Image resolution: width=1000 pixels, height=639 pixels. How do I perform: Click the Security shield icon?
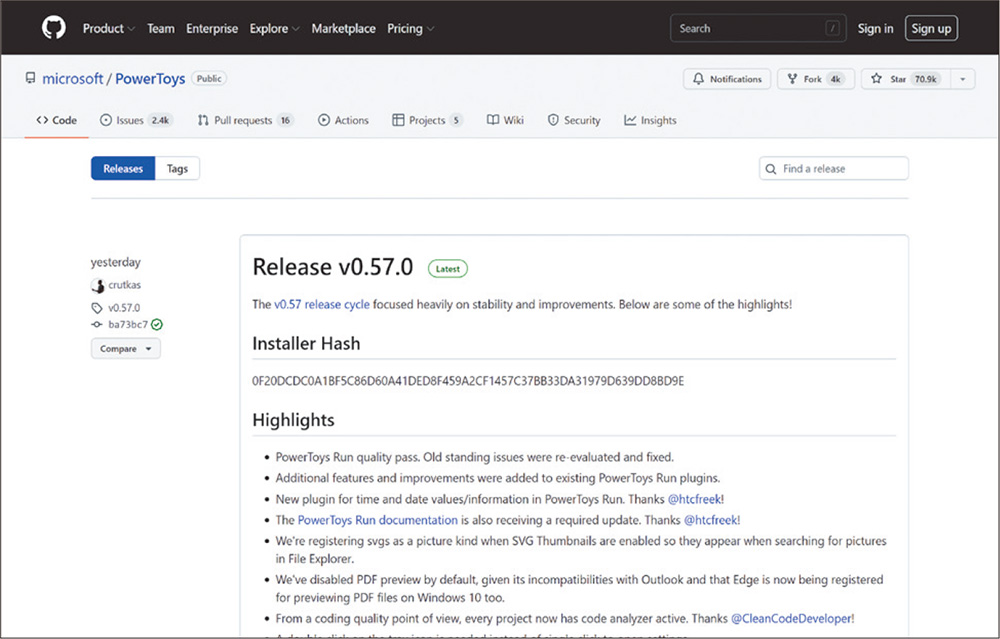tap(553, 120)
